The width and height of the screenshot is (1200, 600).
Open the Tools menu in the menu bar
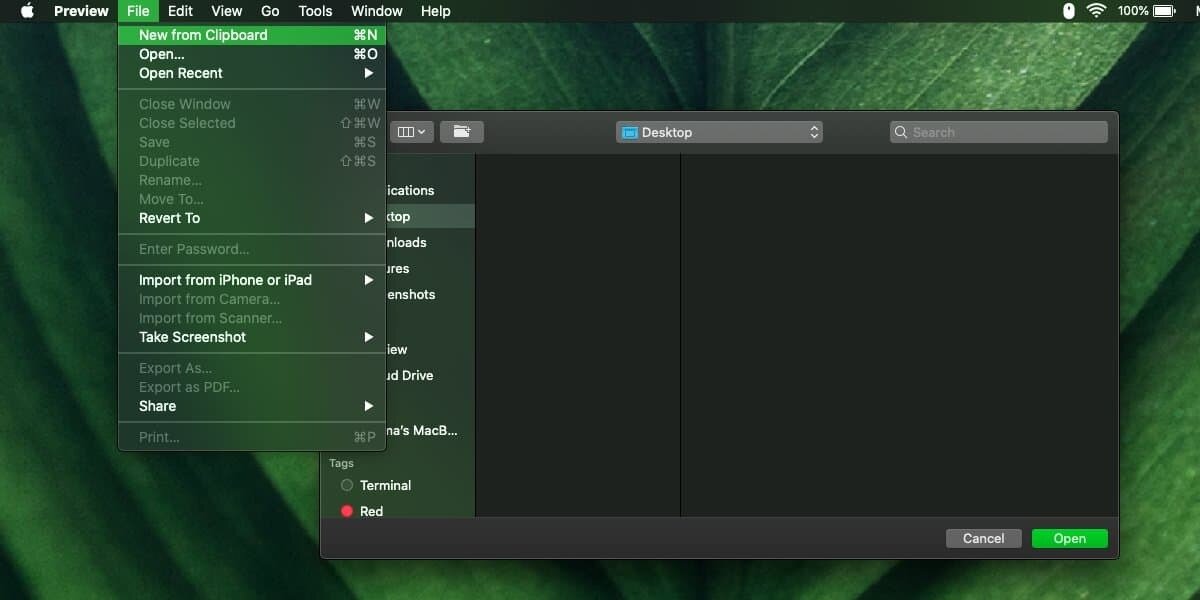click(x=315, y=11)
